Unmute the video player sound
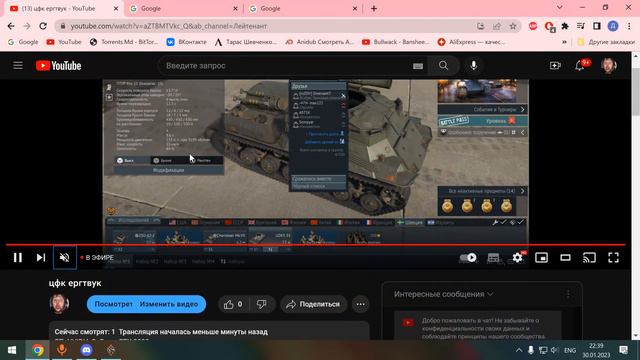The image size is (640, 360). (x=64, y=258)
